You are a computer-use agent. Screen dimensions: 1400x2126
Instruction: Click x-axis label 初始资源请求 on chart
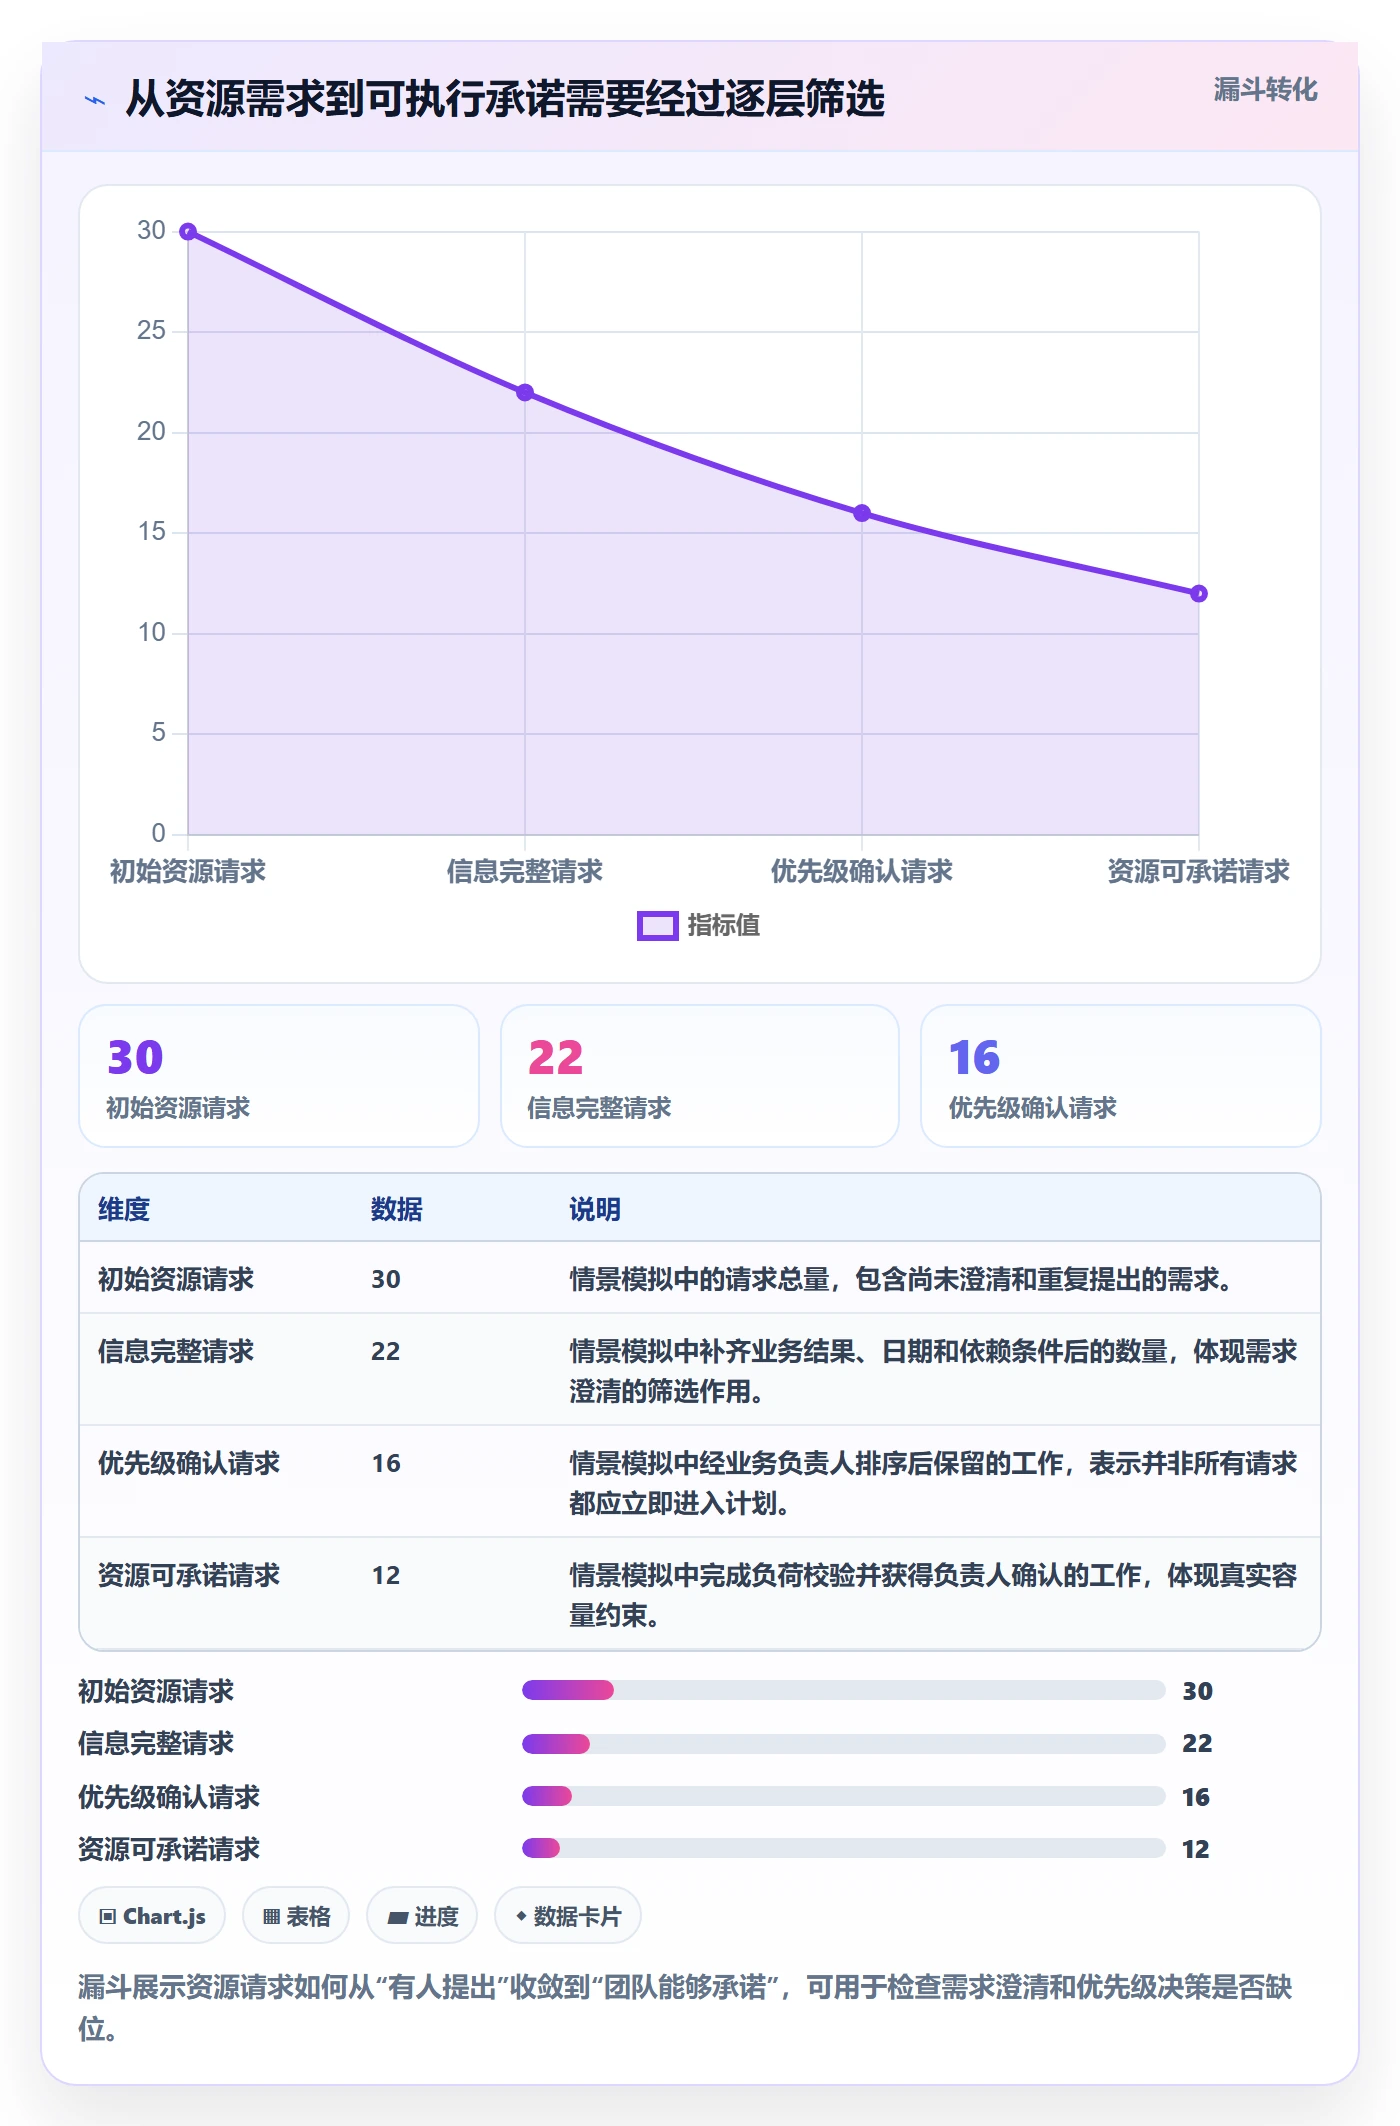click(188, 871)
